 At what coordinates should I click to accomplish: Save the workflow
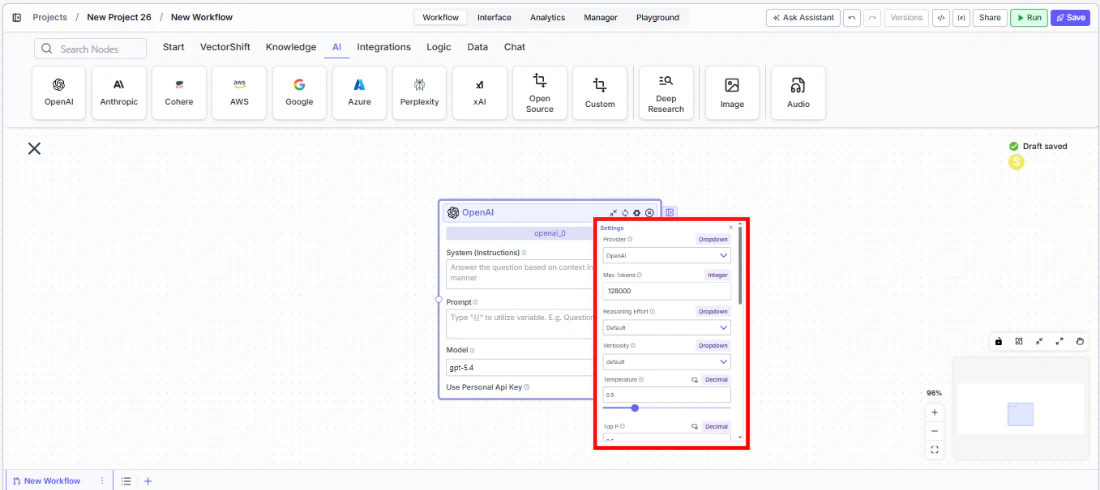point(1070,18)
